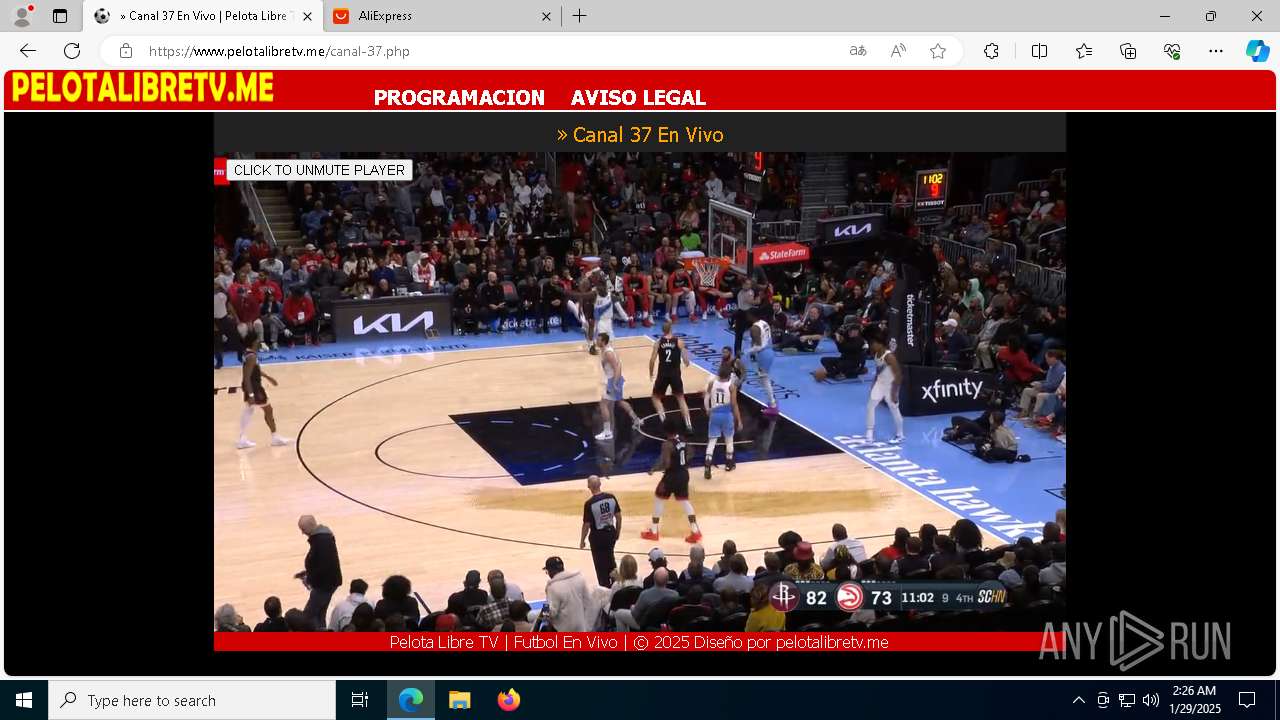Open volume control tray icon

(x=1150, y=700)
